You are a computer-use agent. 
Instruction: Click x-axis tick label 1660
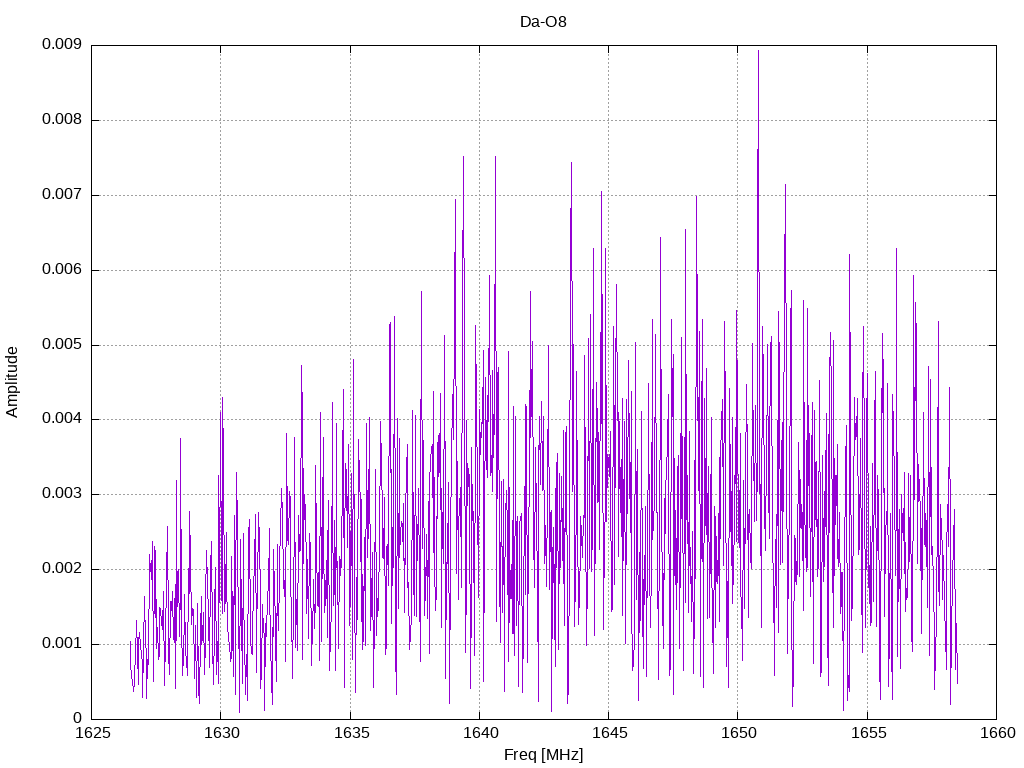997,733
